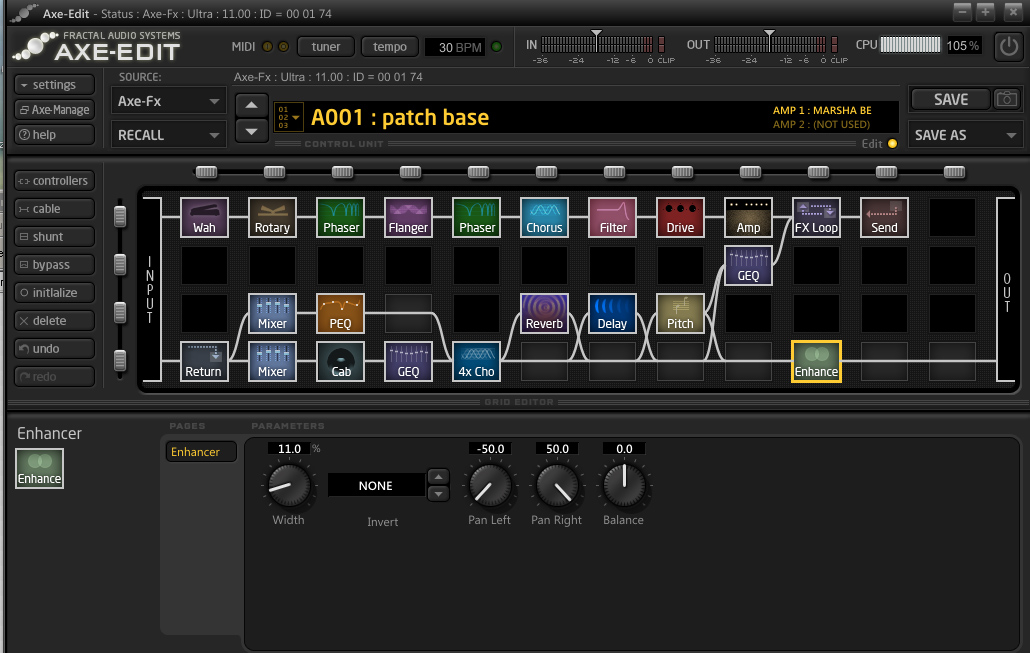Select the Chorus effect block
The image size is (1030, 653).
tap(544, 216)
